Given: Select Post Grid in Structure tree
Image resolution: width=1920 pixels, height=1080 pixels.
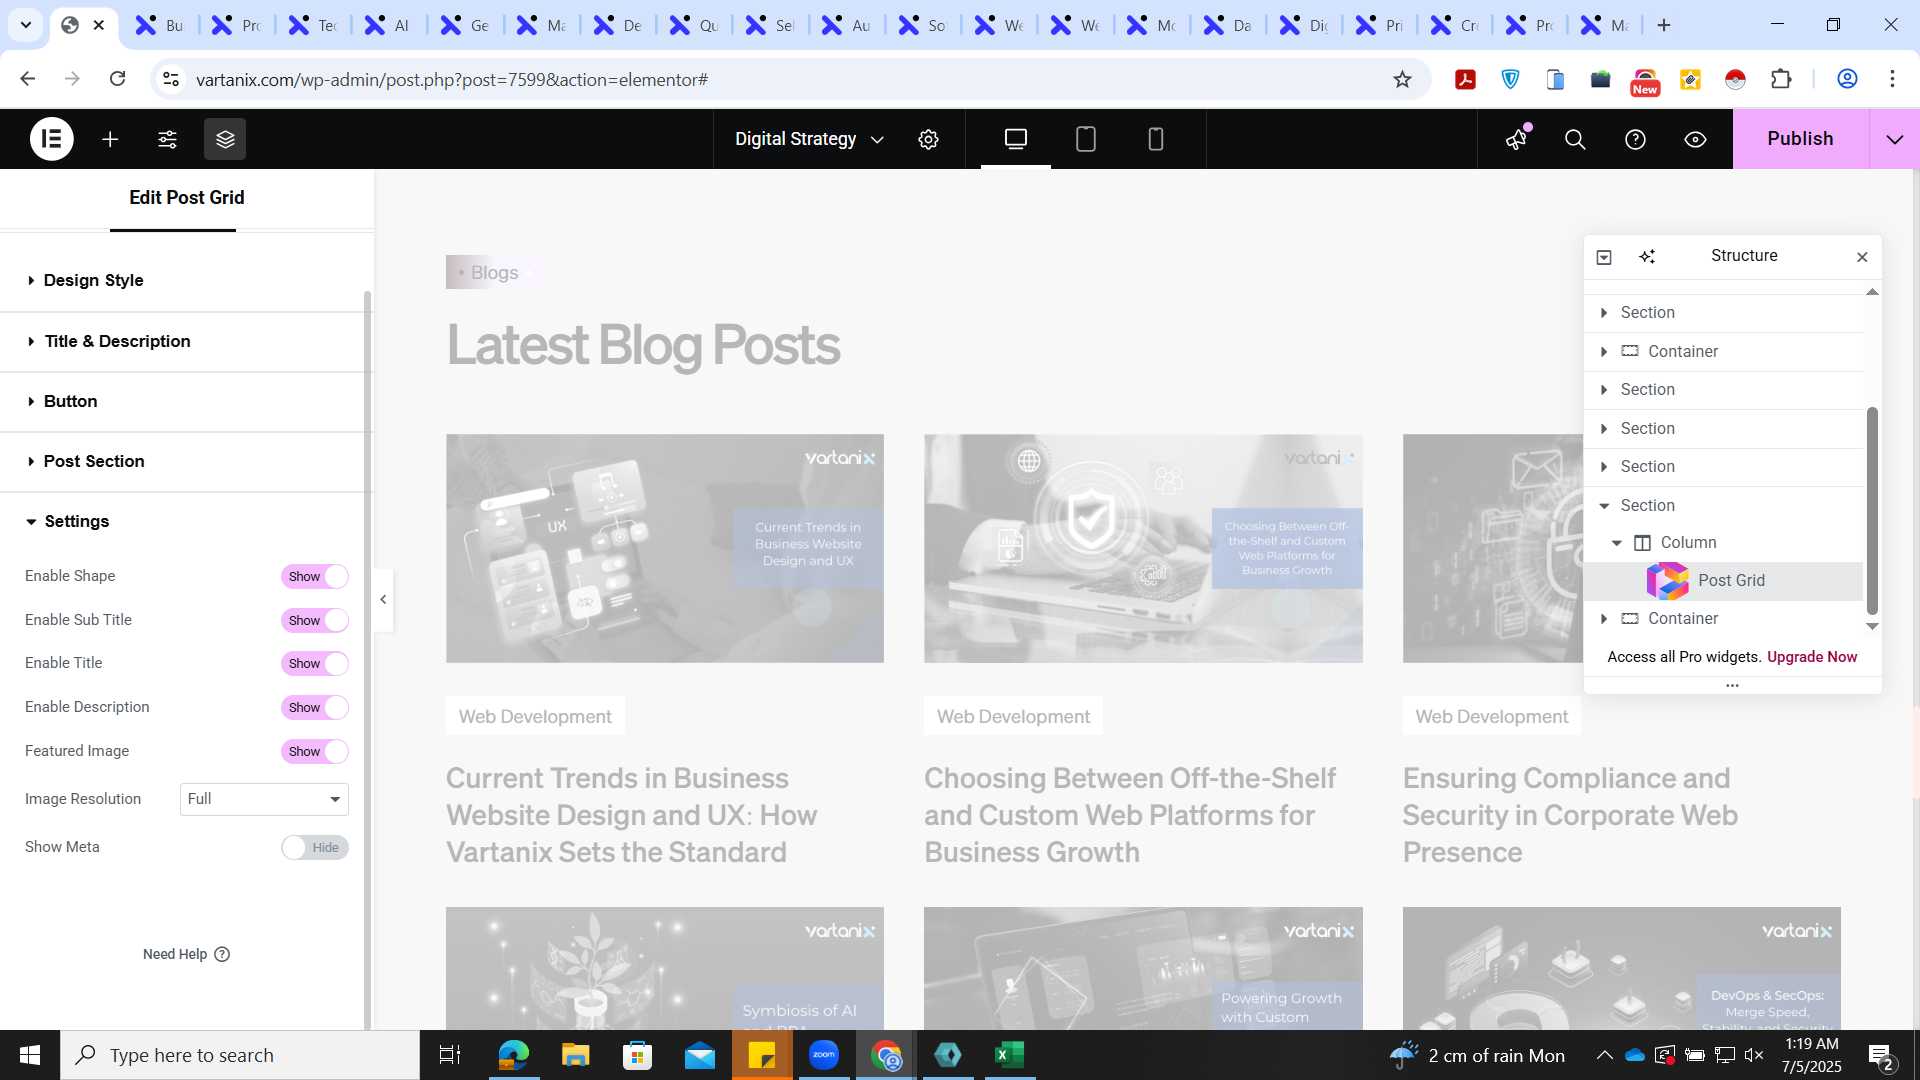Looking at the screenshot, I should 1724,581.
